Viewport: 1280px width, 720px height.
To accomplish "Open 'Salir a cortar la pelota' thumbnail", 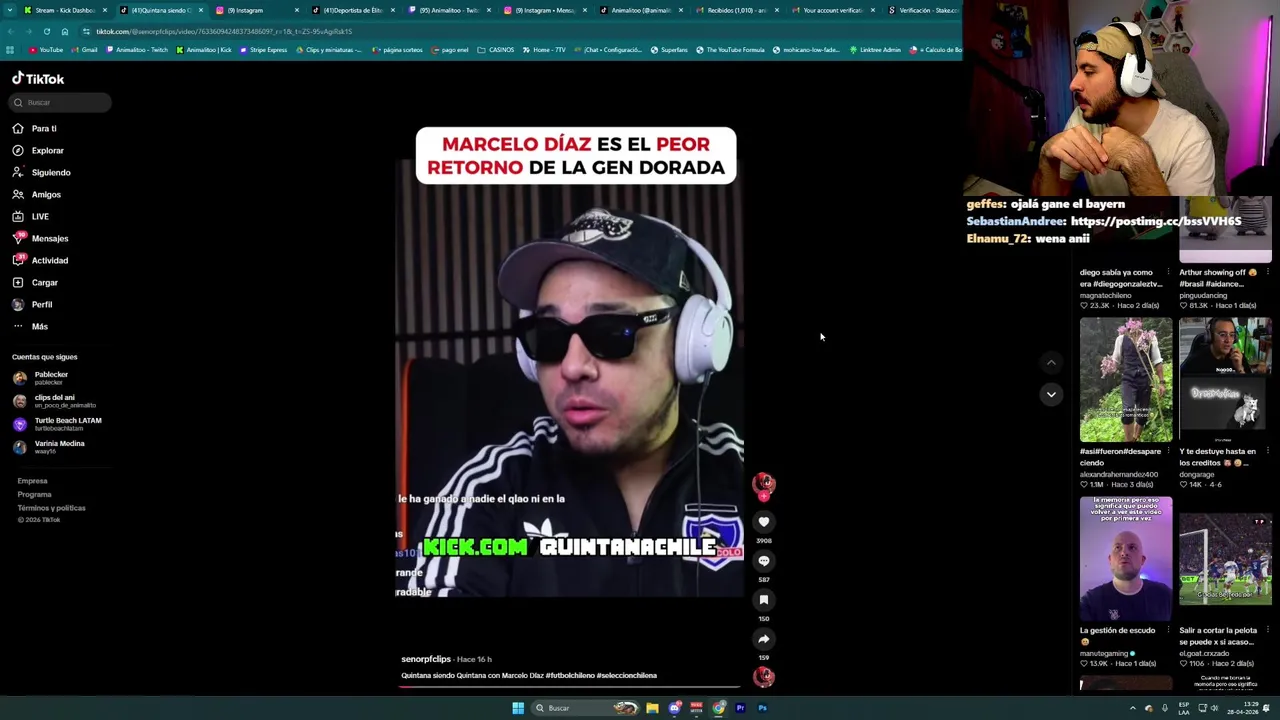I will coord(1225,559).
